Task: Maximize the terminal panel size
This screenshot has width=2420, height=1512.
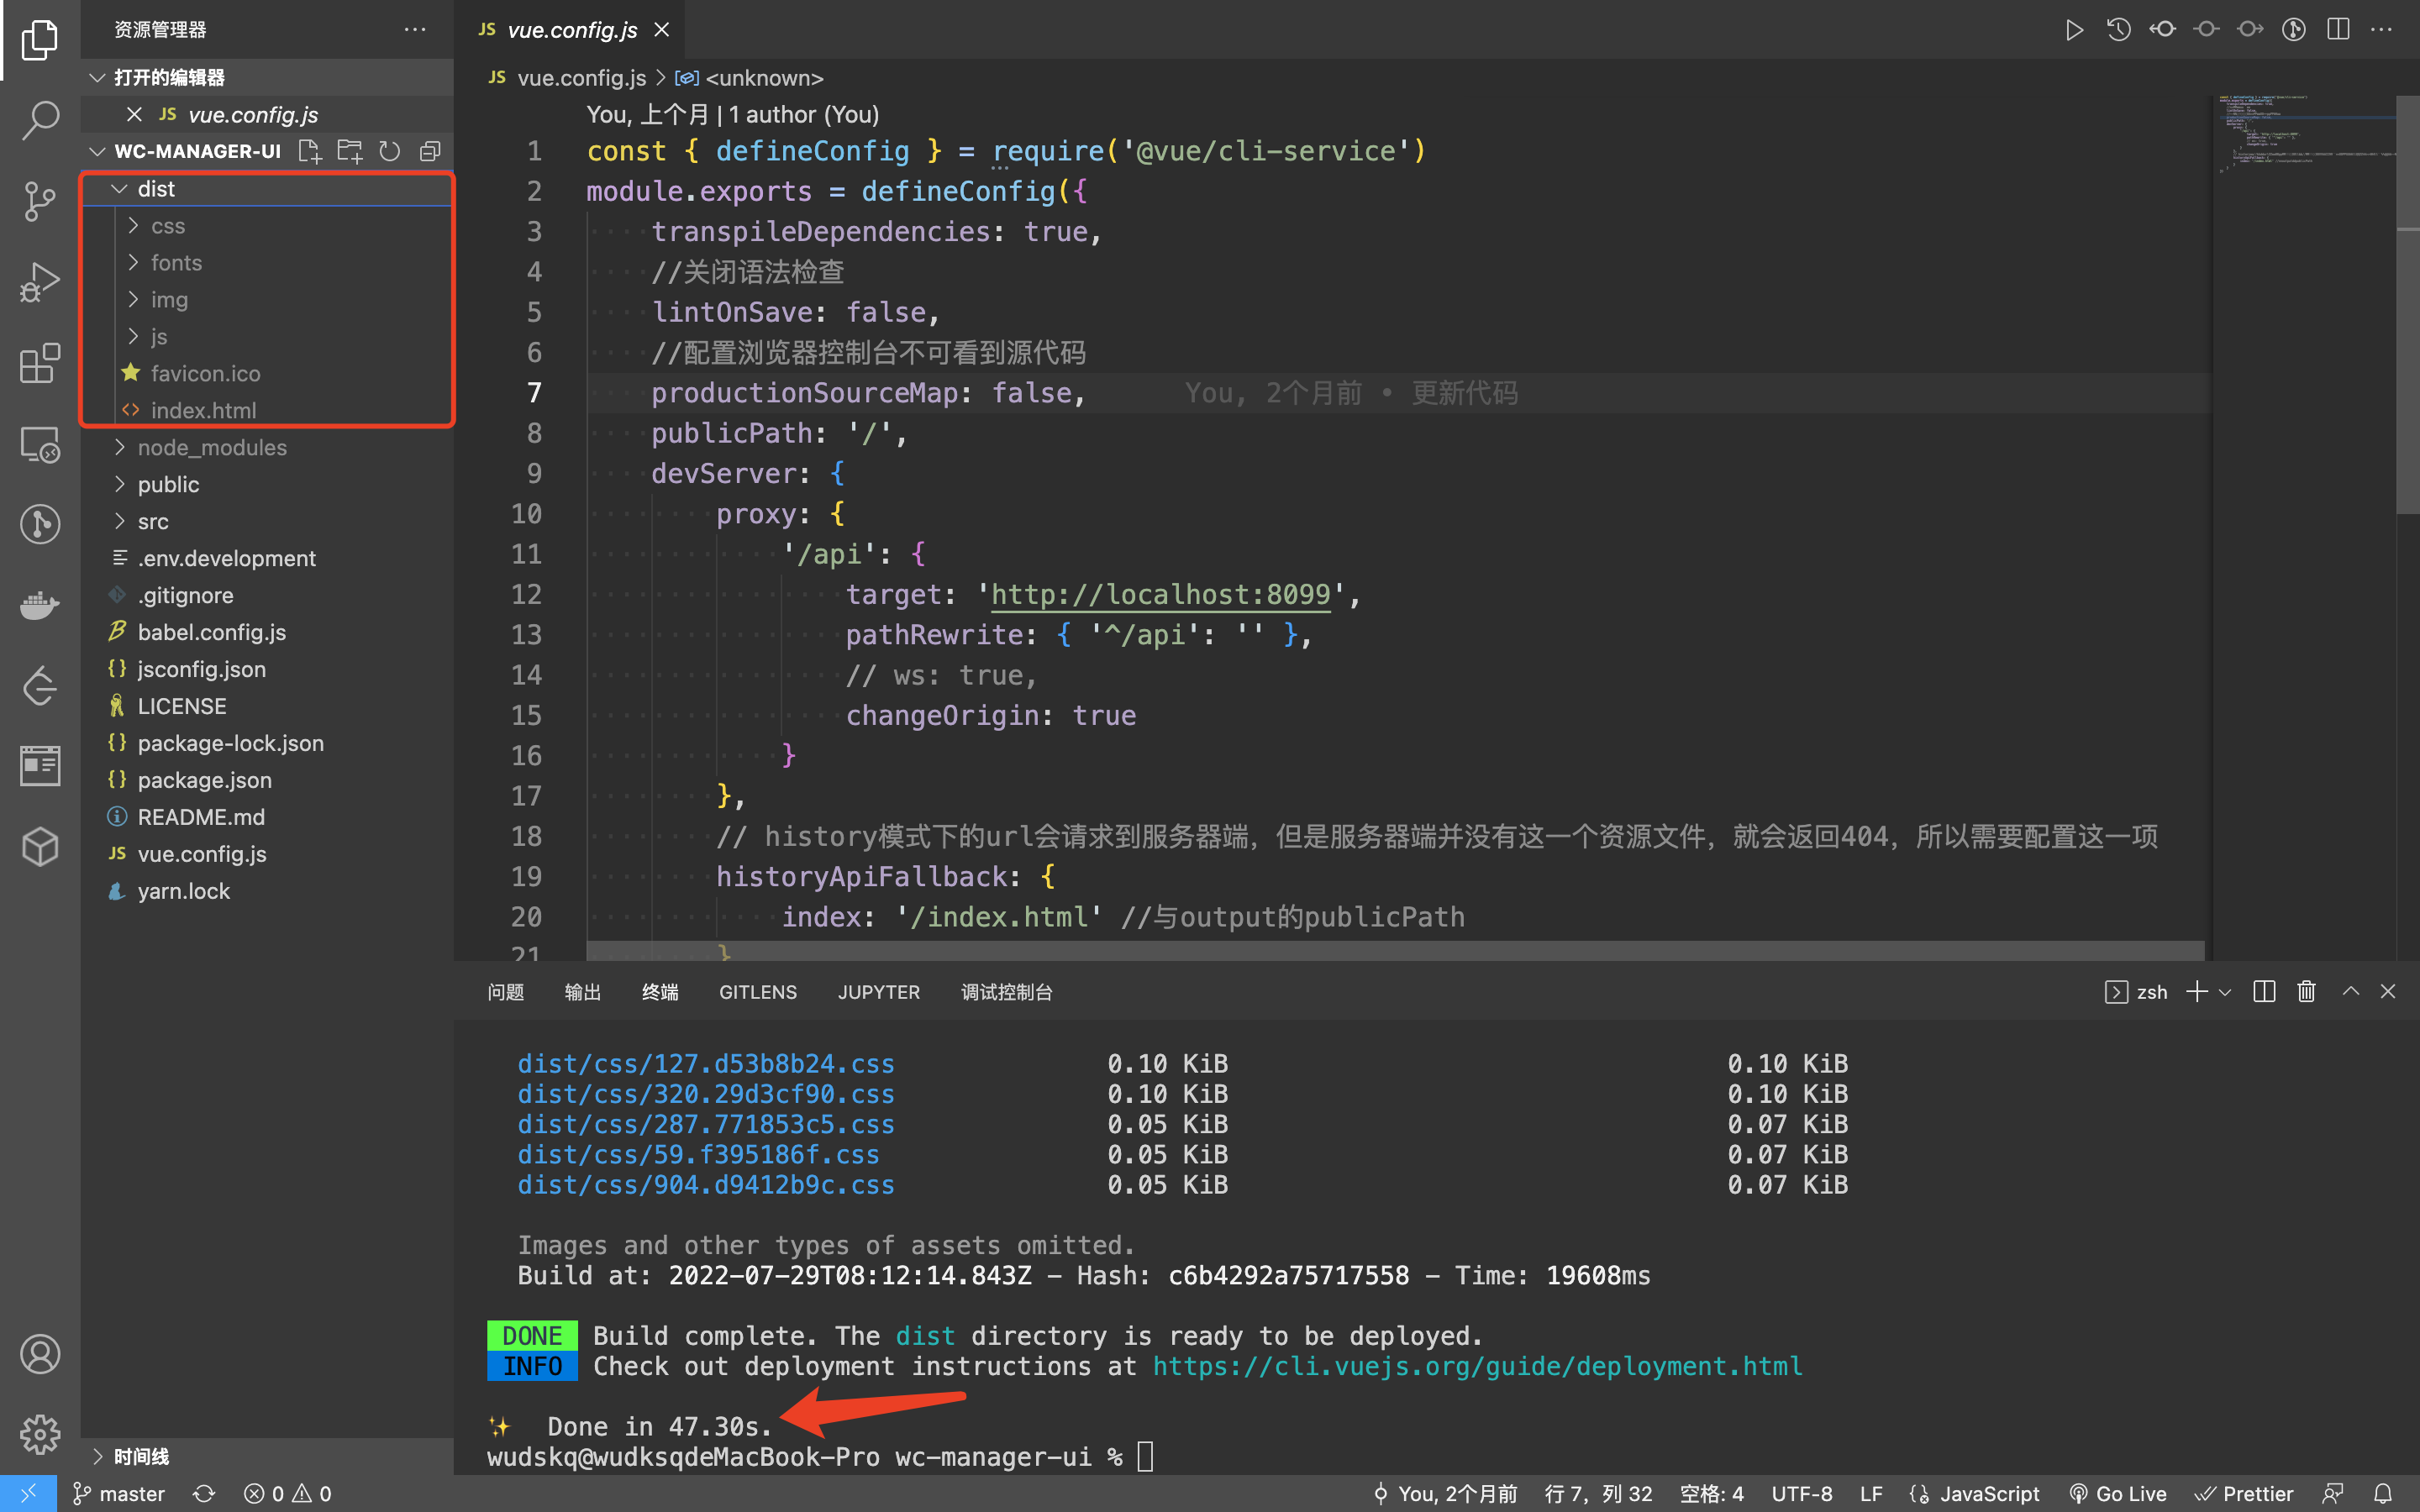Action: coord(2351,991)
